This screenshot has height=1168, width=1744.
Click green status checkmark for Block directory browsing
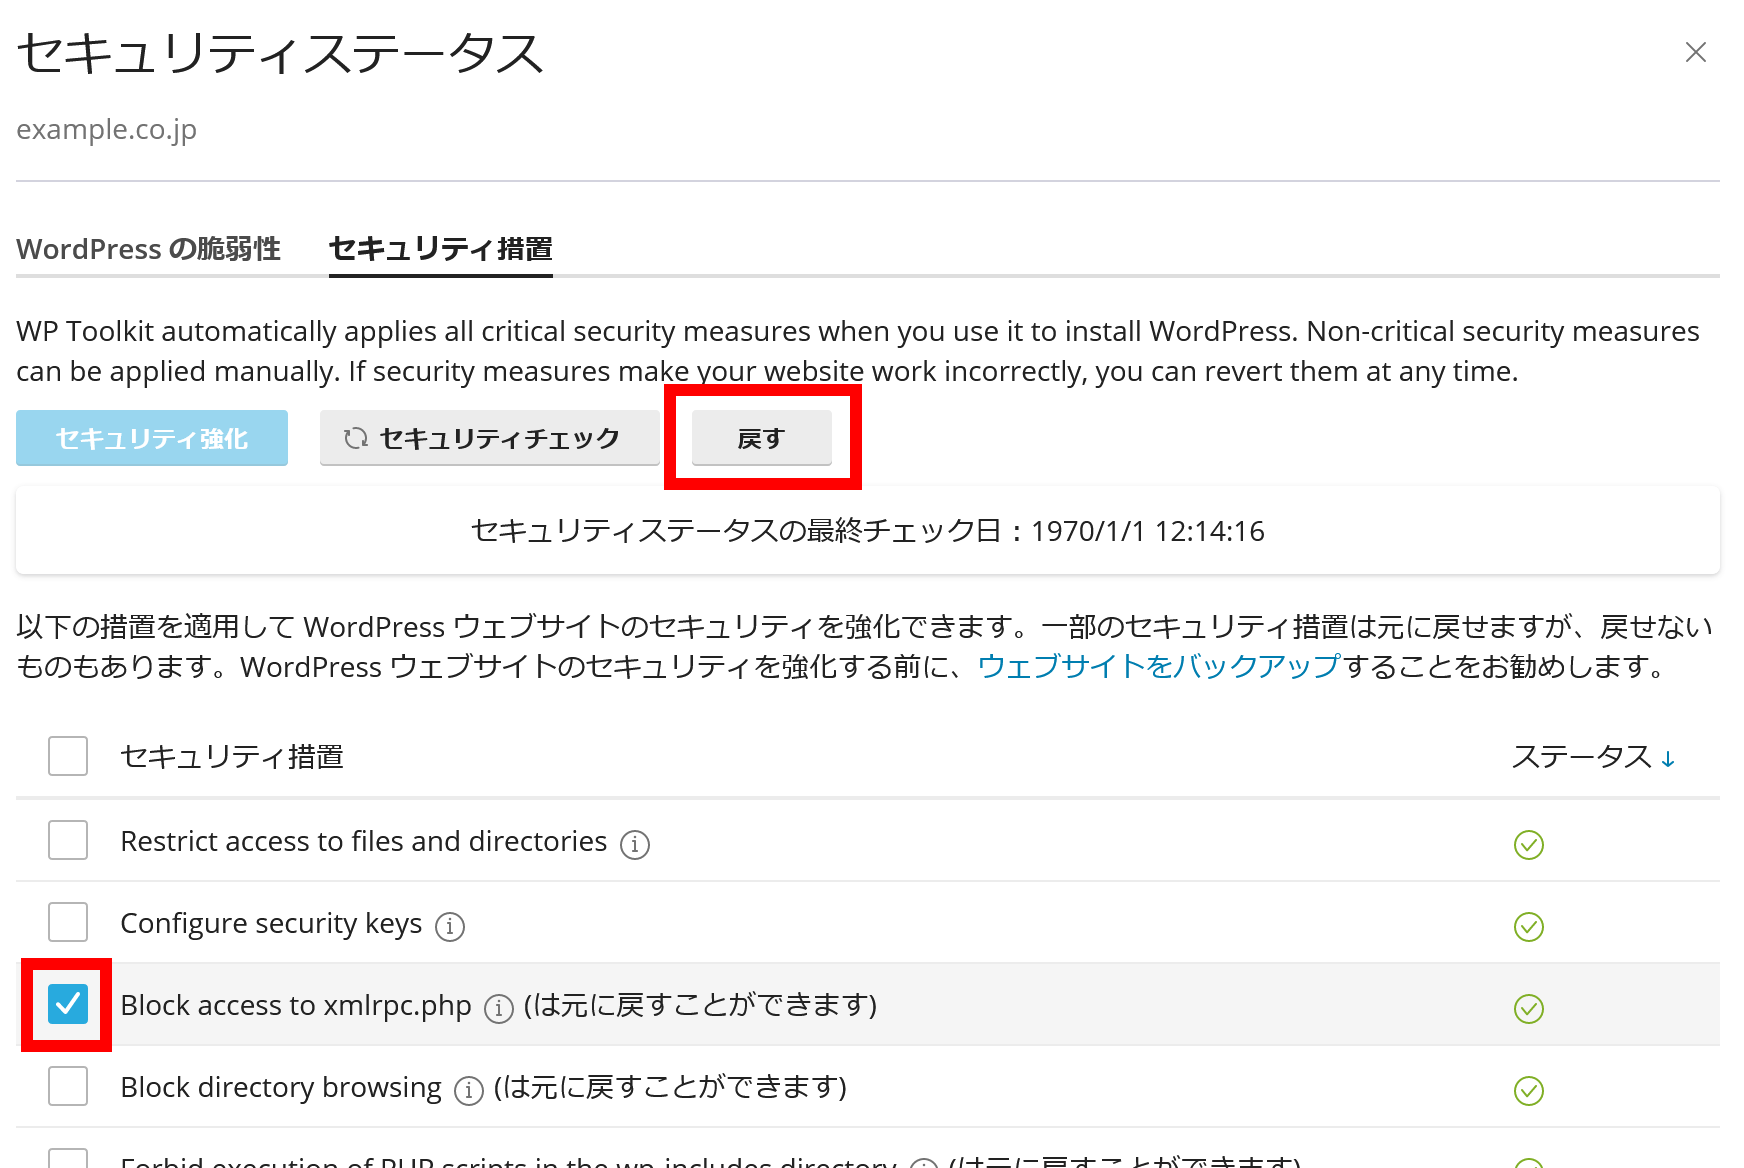click(1528, 1091)
